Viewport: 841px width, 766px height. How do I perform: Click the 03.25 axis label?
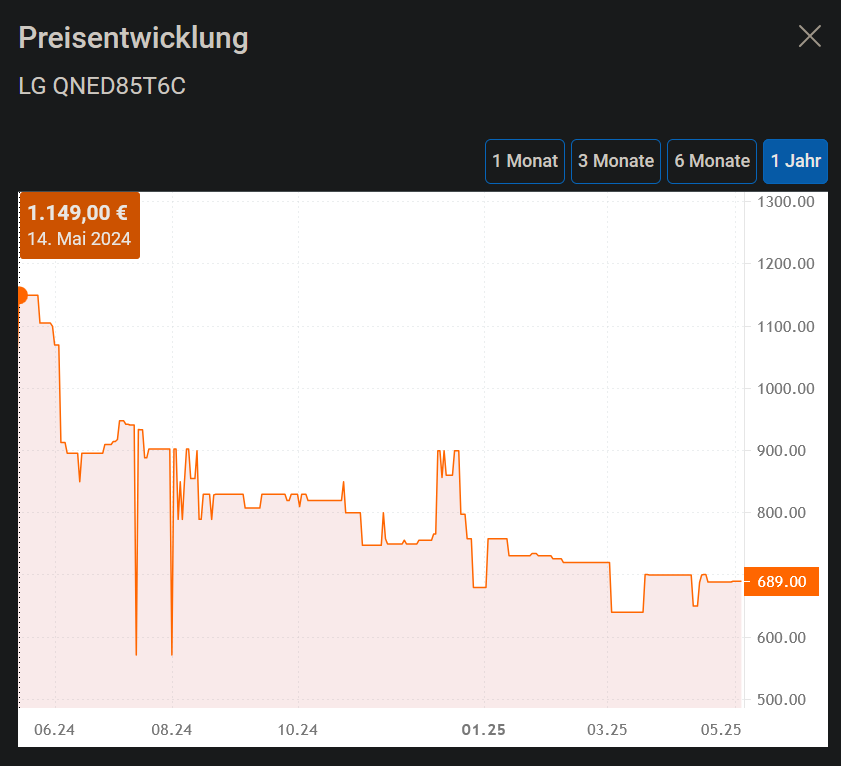click(607, 730)
